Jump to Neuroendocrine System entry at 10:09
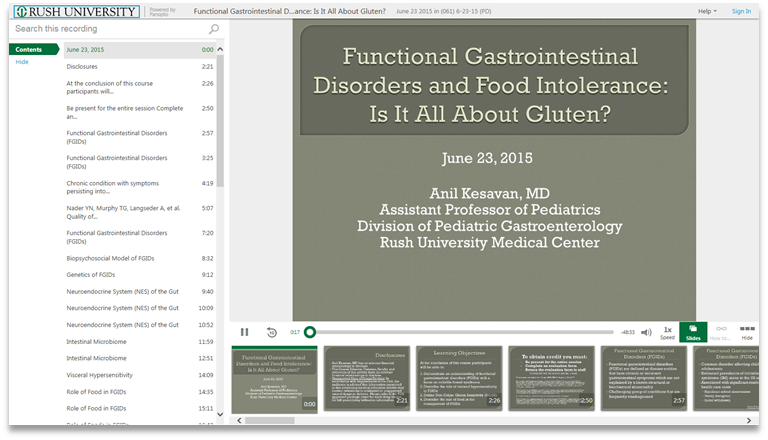Screen dimensions: 768x440 (140, 308)
